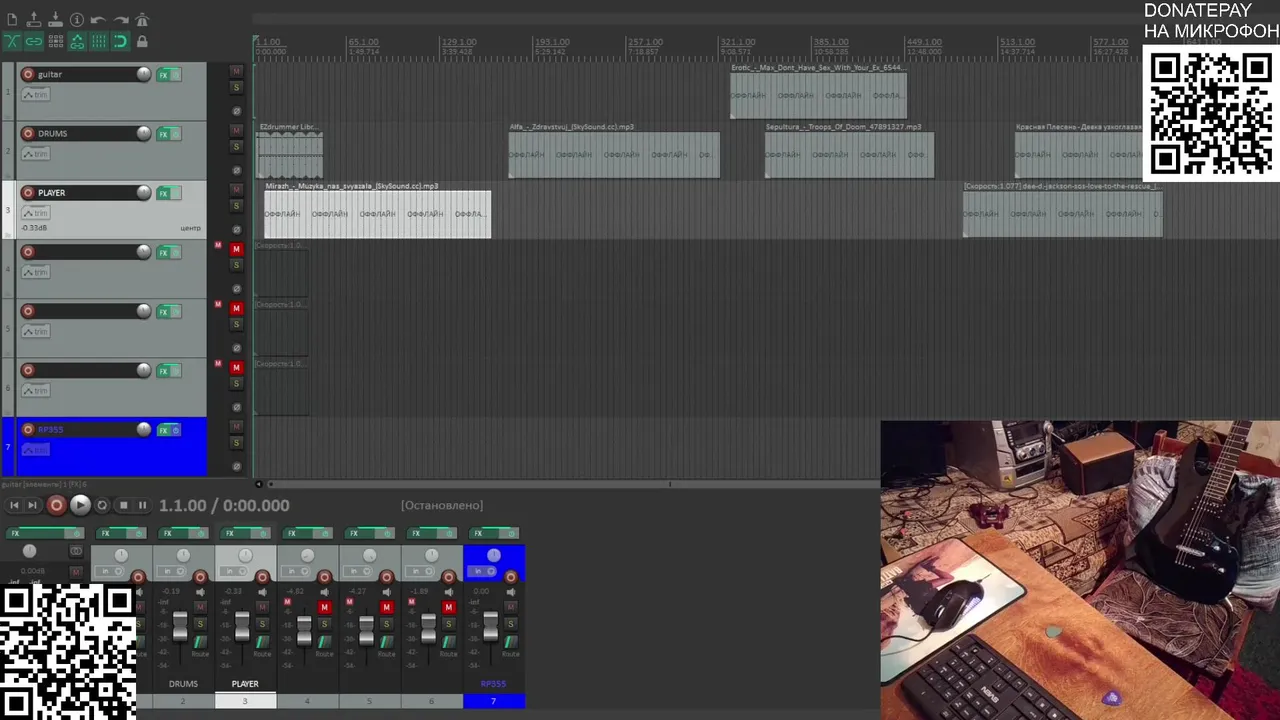Open DRUMS mixer strip input selector

[172, 571]
